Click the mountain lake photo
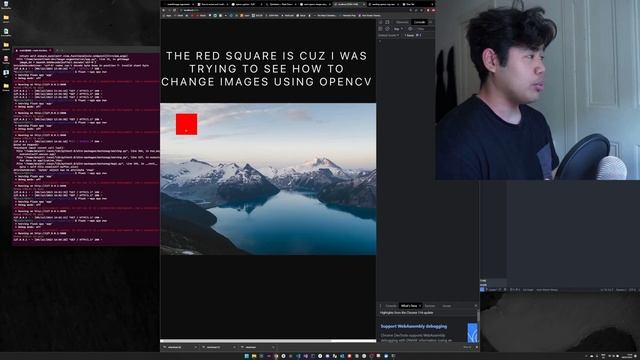Image resolution: width=640 pixels, height=360 pixels. (268, 179)
